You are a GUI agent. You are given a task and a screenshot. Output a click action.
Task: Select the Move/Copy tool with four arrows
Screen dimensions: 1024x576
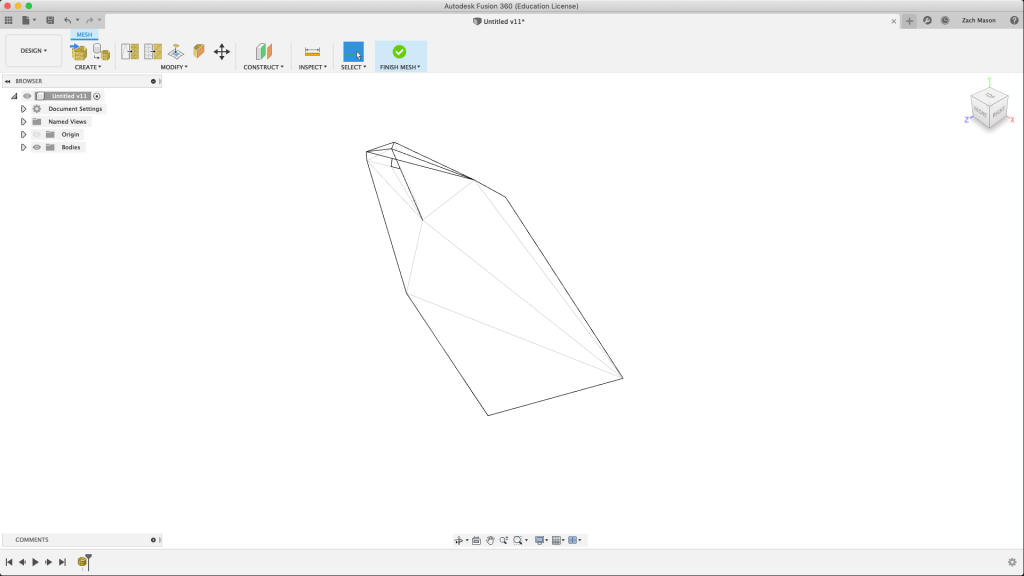pyautogui.click(x=222, y=51)
